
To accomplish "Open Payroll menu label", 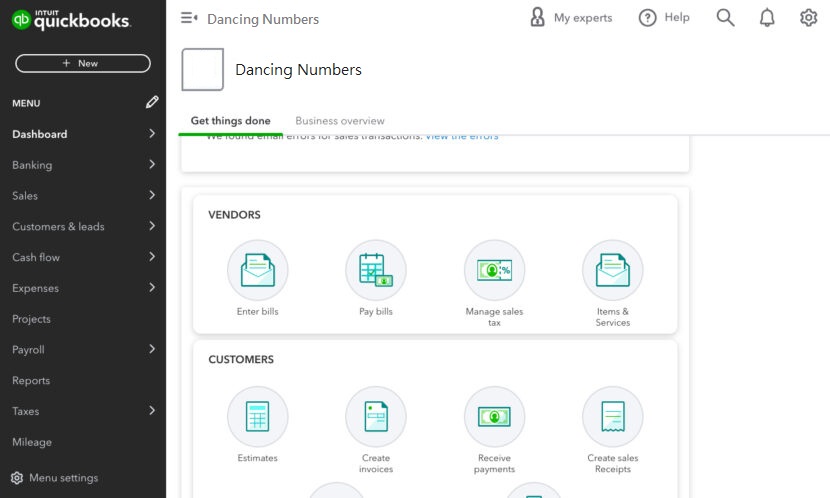I will click(x=28, y=350).
